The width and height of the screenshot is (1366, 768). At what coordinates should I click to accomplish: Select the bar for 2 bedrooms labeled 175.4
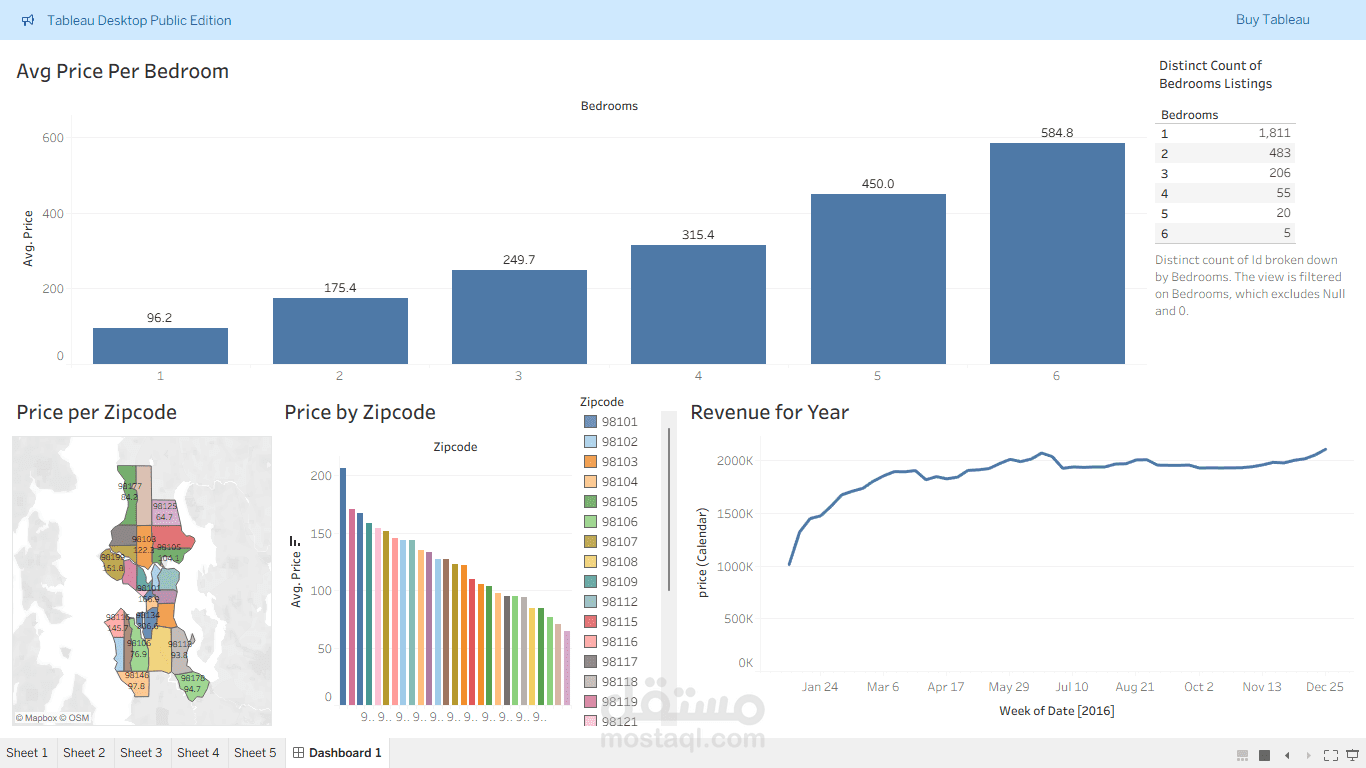[340, 331]
